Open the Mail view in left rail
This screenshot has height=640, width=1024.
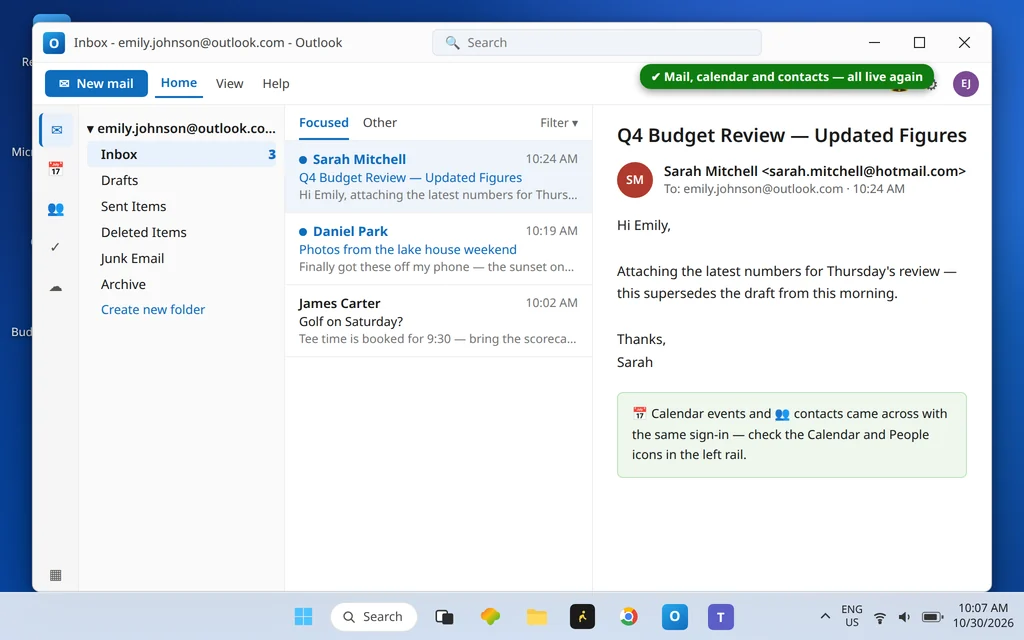56,130
